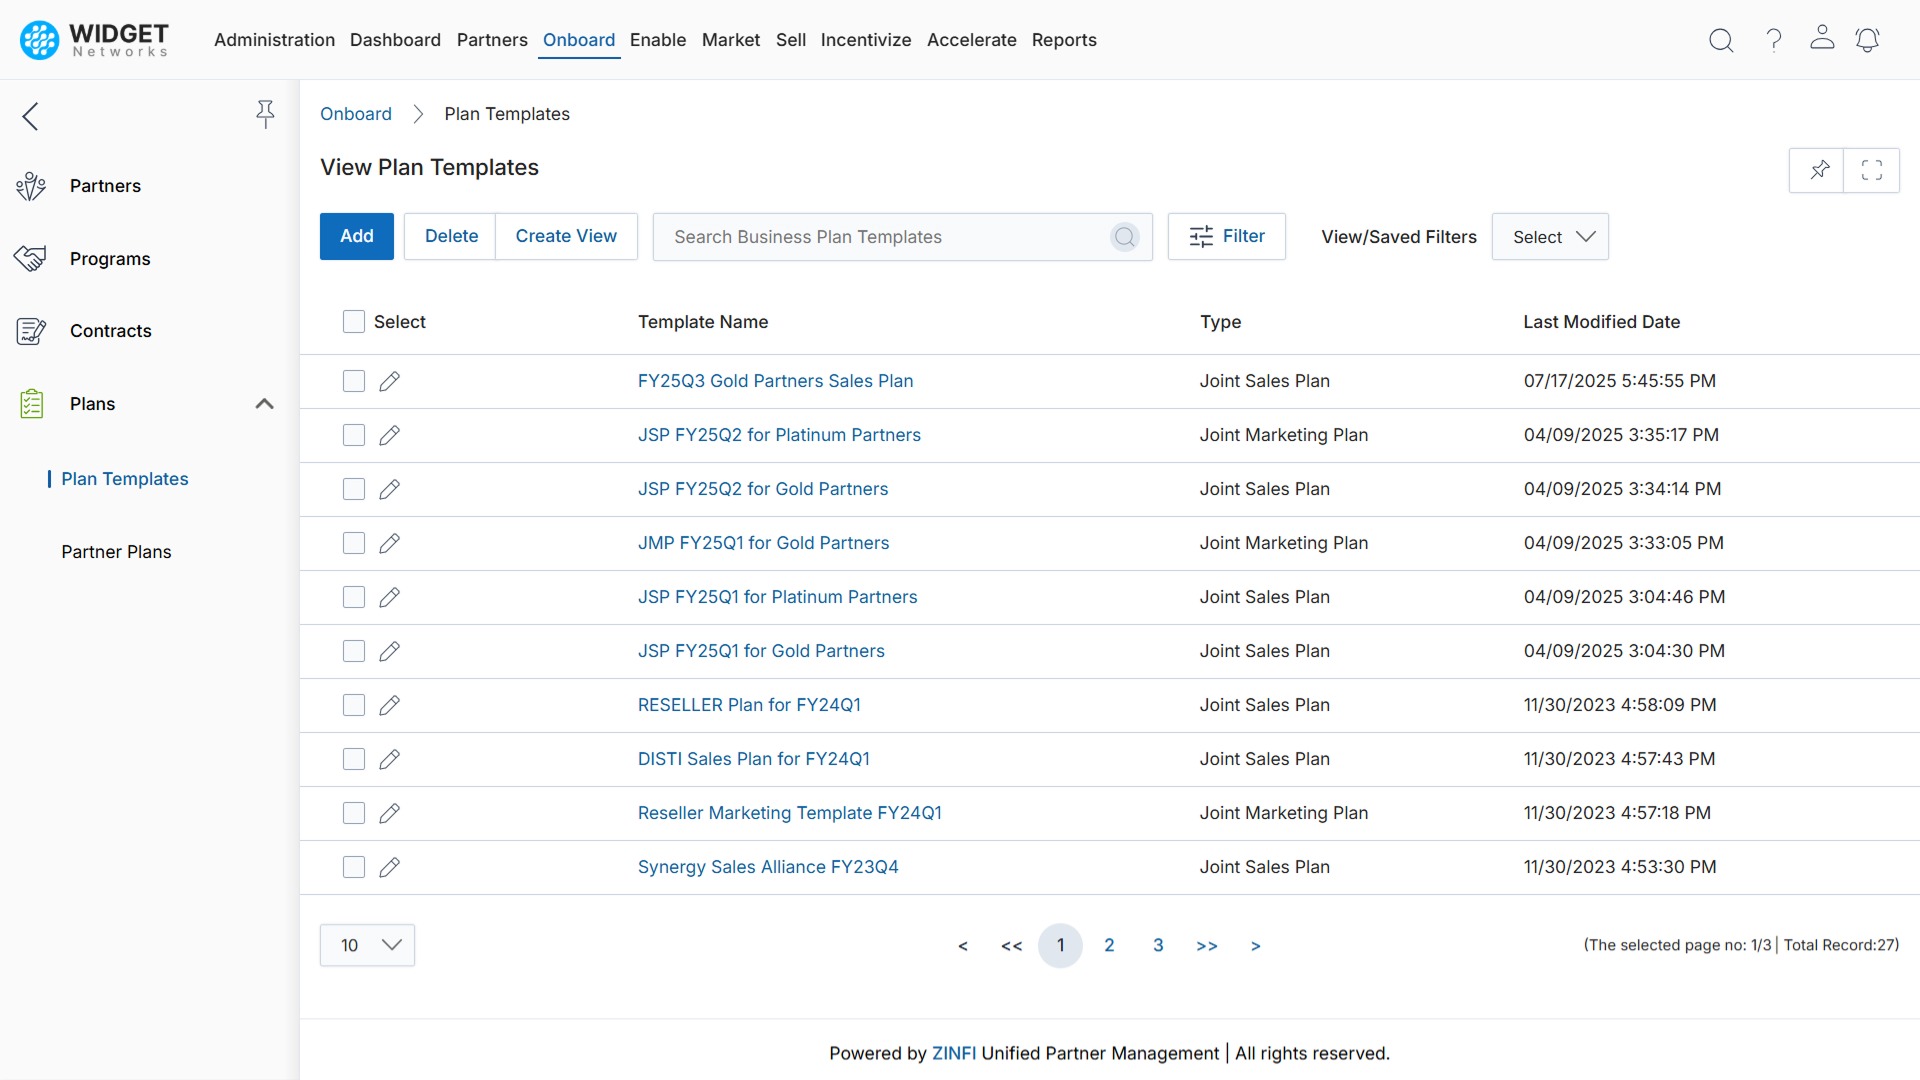Viewport: 1920px width, 1080px height.
Task: Open the global search magnifier icon
Action: [1721, 40]
